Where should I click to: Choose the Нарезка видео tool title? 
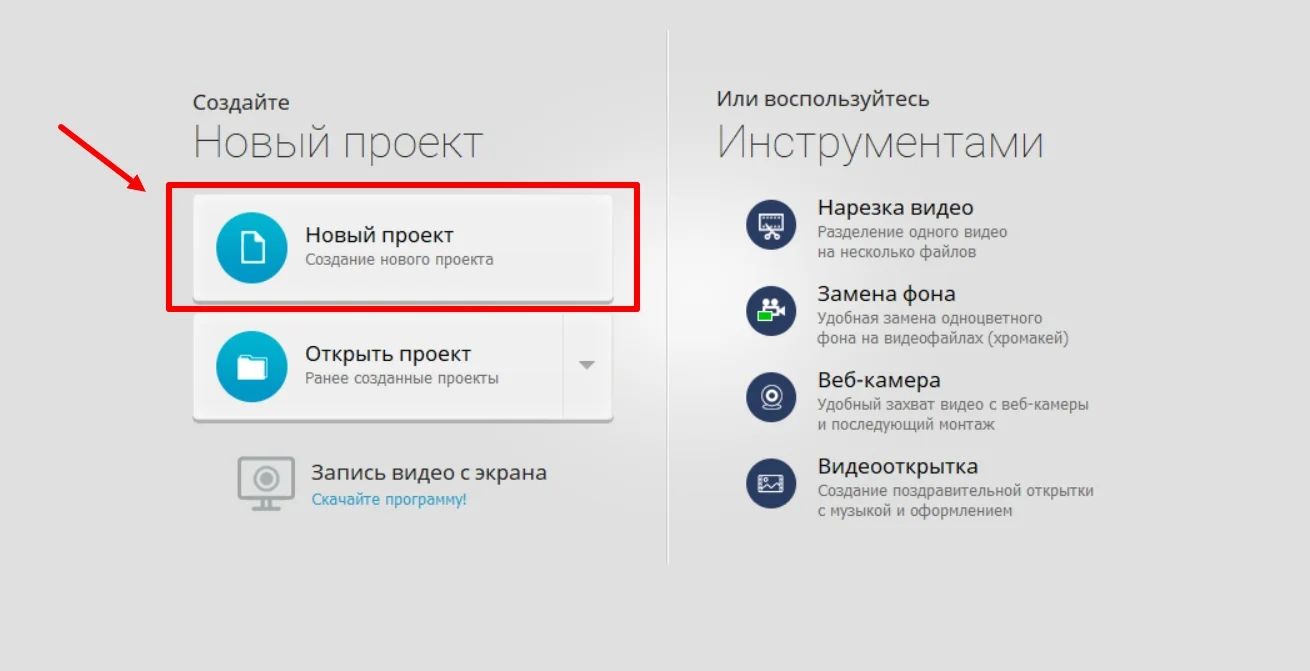[895, 208]
